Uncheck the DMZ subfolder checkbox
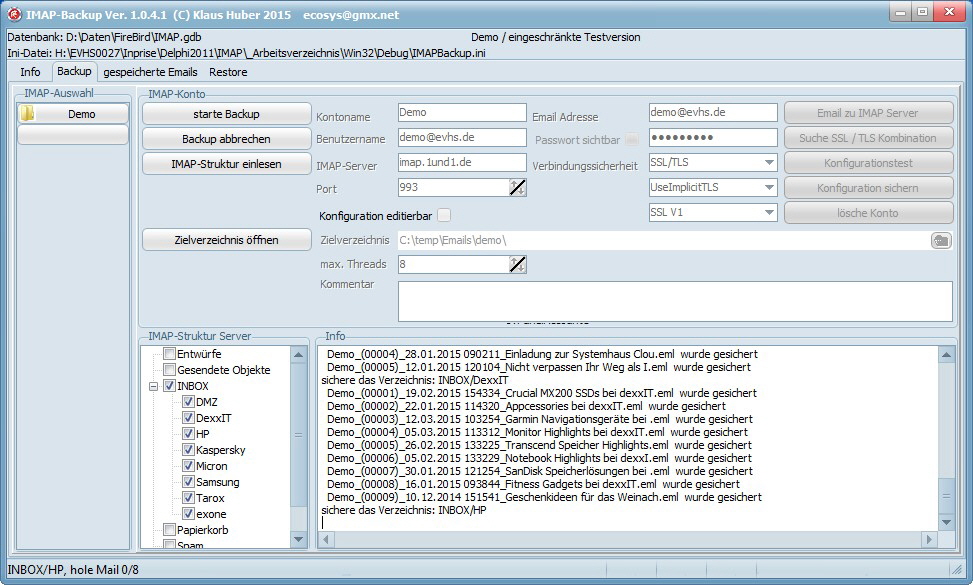 tap(188, 401)
